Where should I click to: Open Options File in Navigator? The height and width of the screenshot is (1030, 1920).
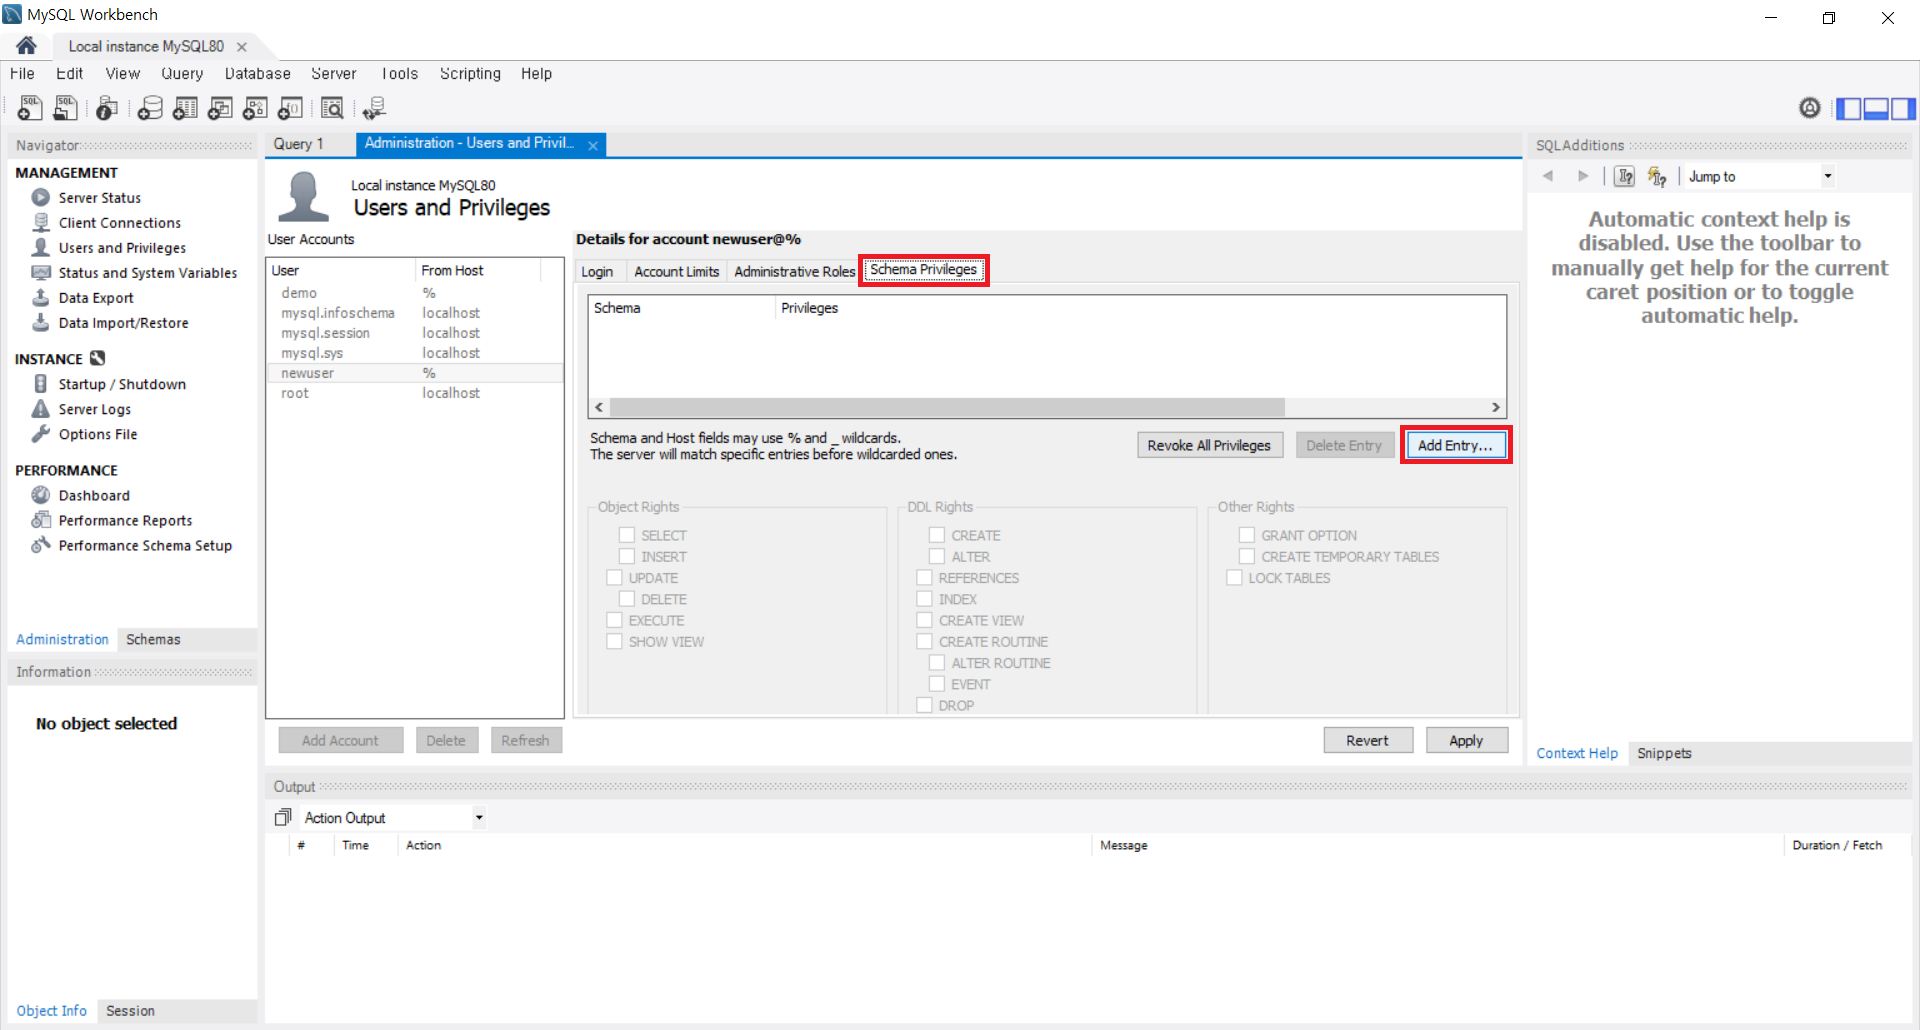pyautogui.click(x=97, y=434)
